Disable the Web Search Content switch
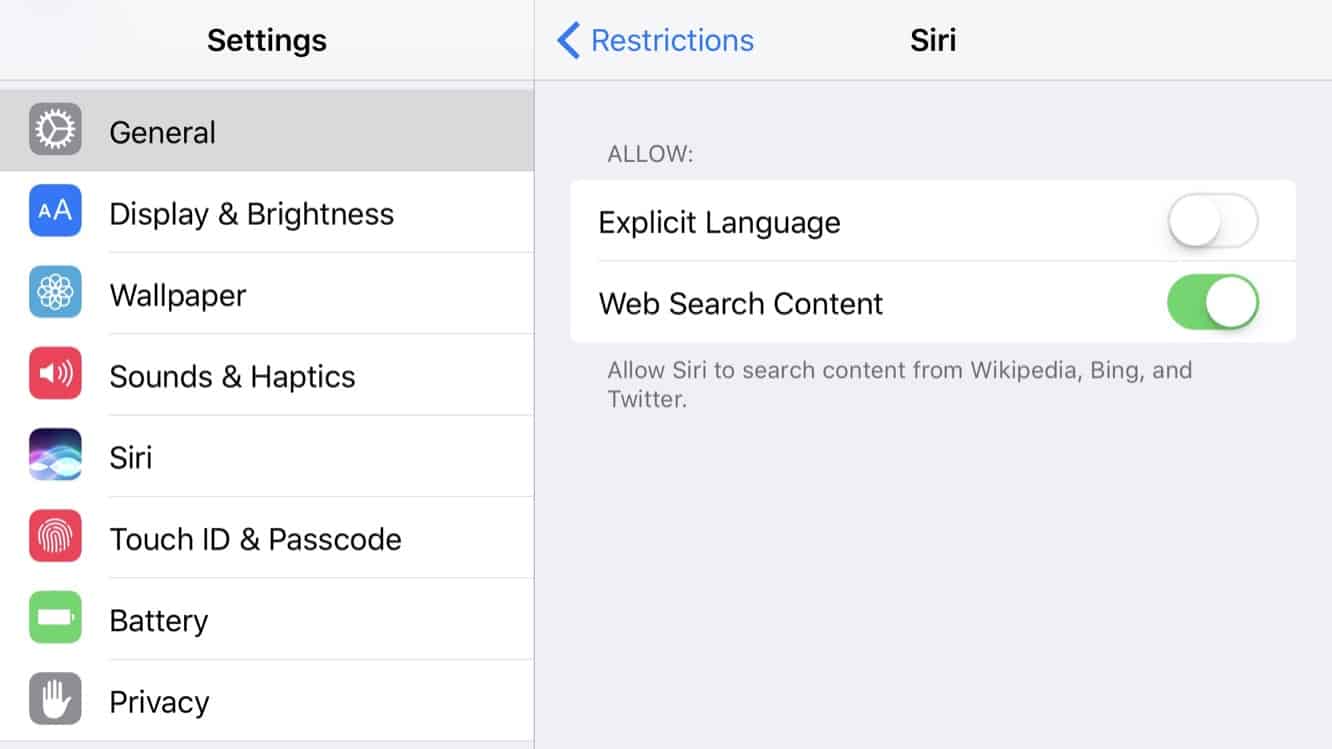Image resolution: width=1332 pixels, height=749 pixels. pos(1212,302)
